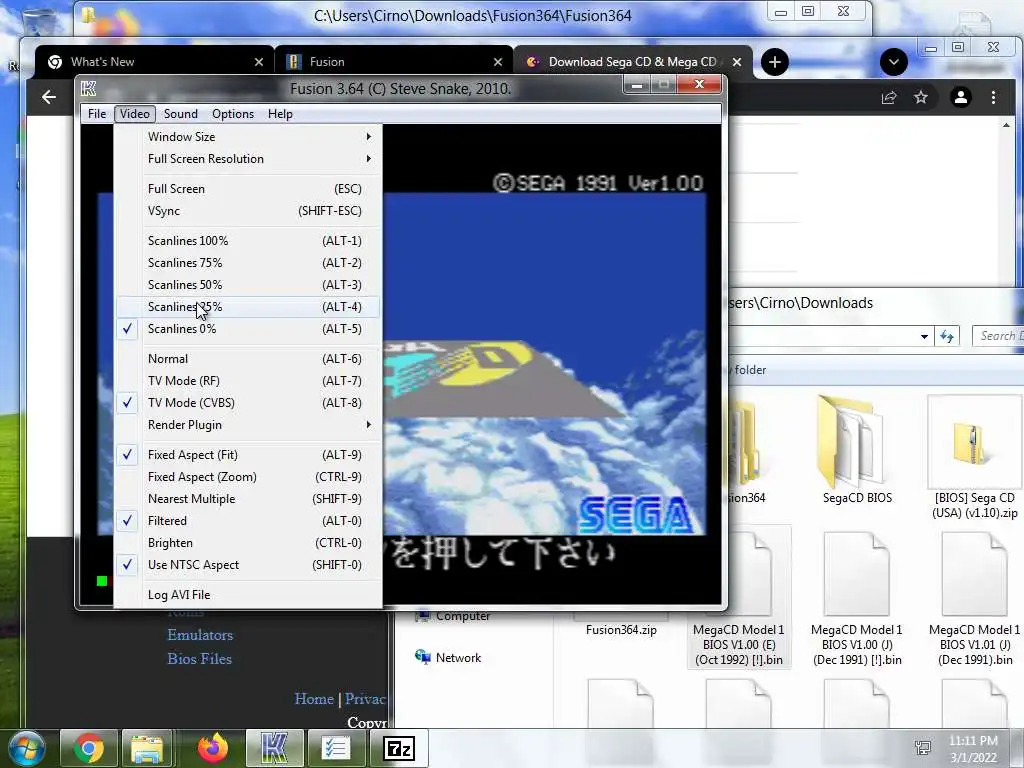
Task: Click the Explorer refresh button
Action: click(947, 336)
